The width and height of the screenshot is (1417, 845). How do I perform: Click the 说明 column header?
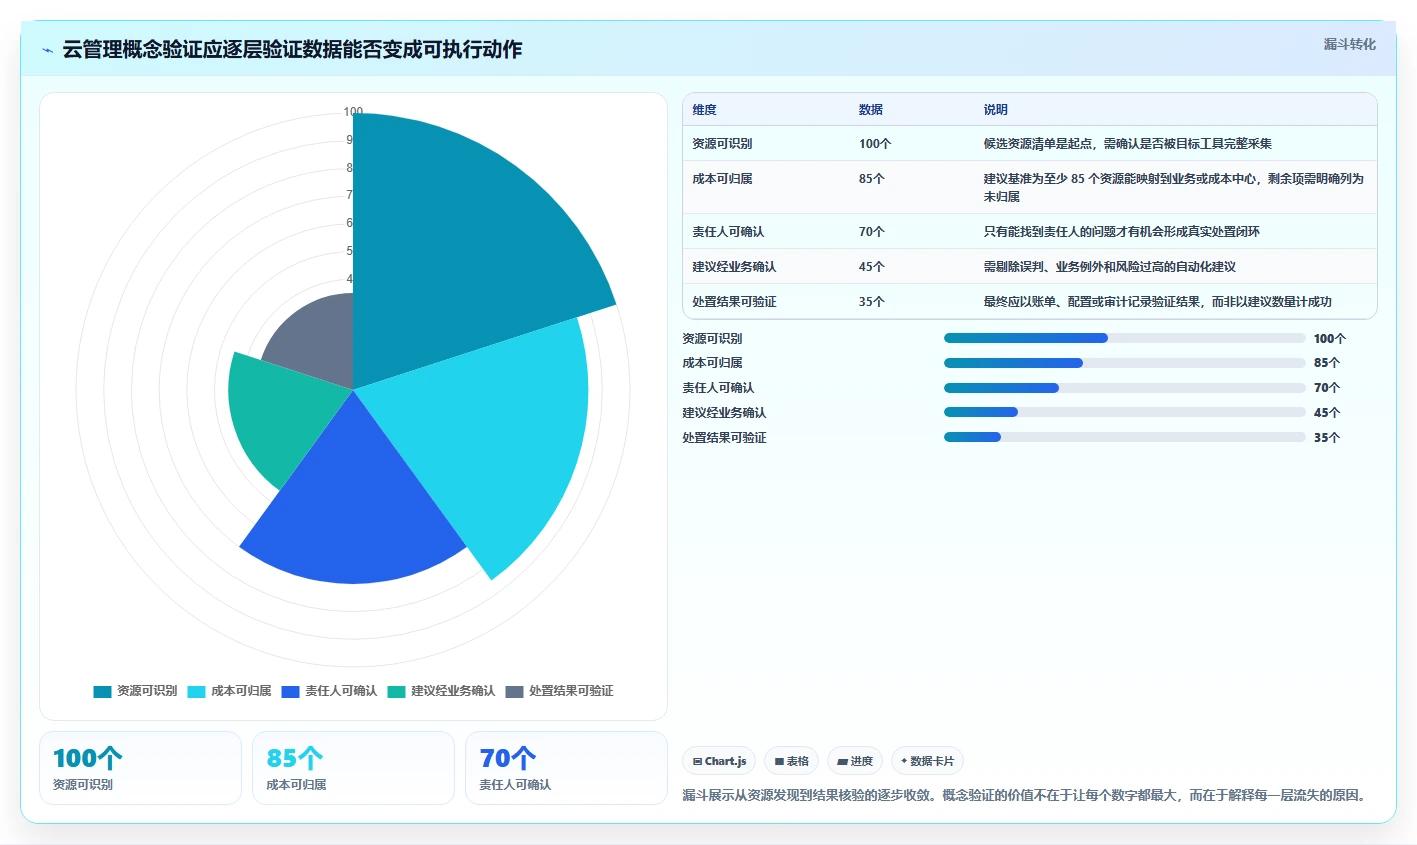coord(995,110)
